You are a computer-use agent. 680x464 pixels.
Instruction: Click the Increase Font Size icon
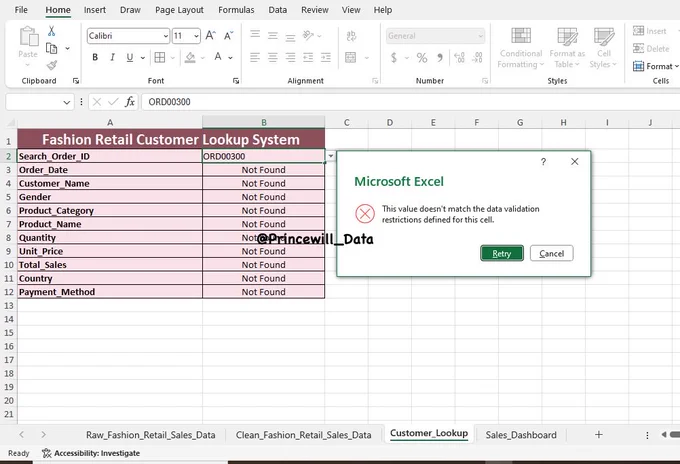click(210, 36)
